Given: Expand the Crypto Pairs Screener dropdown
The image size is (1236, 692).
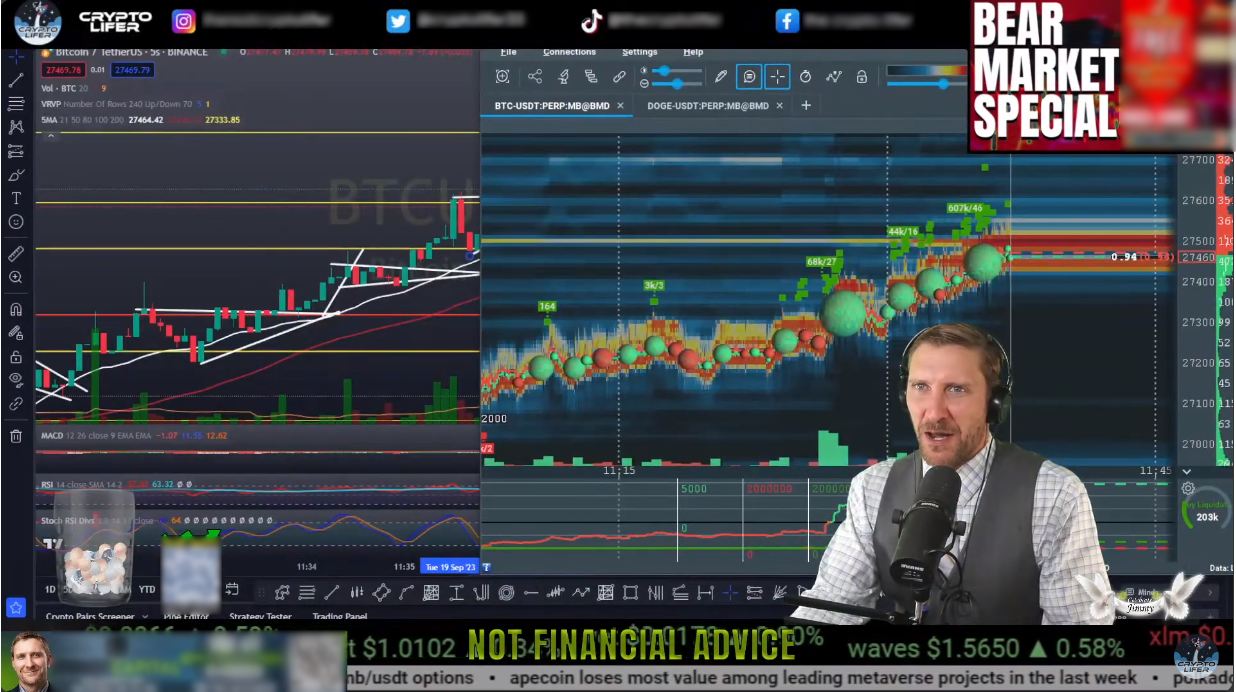Looking at the screenshot, I should (145, 617).
